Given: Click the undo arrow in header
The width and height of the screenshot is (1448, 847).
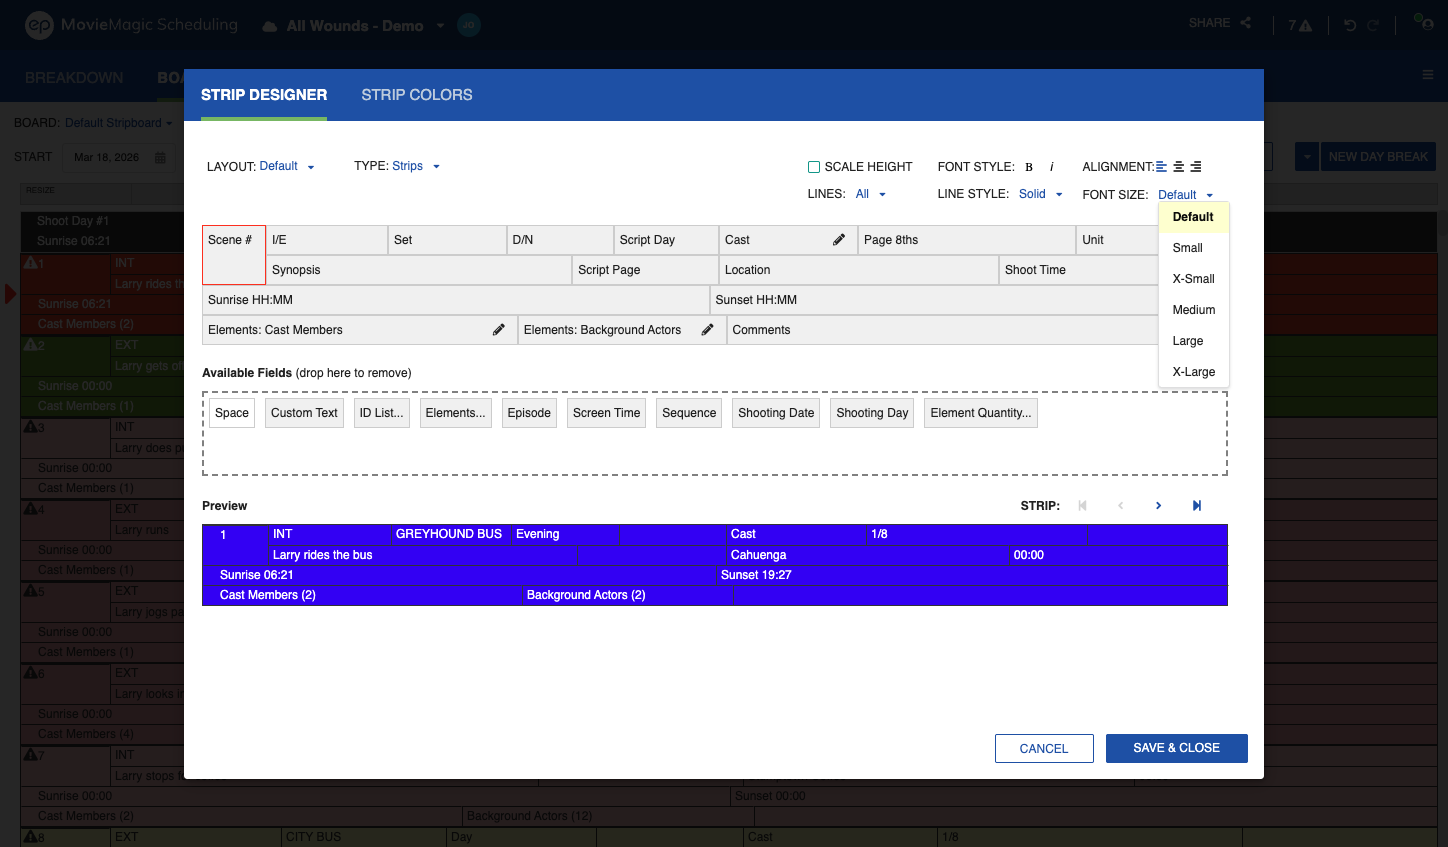Looking at the screenshot, I should 1350,25.
